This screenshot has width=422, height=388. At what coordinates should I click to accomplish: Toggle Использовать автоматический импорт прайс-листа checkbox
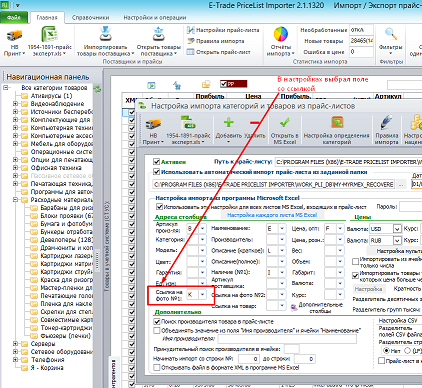156,172
